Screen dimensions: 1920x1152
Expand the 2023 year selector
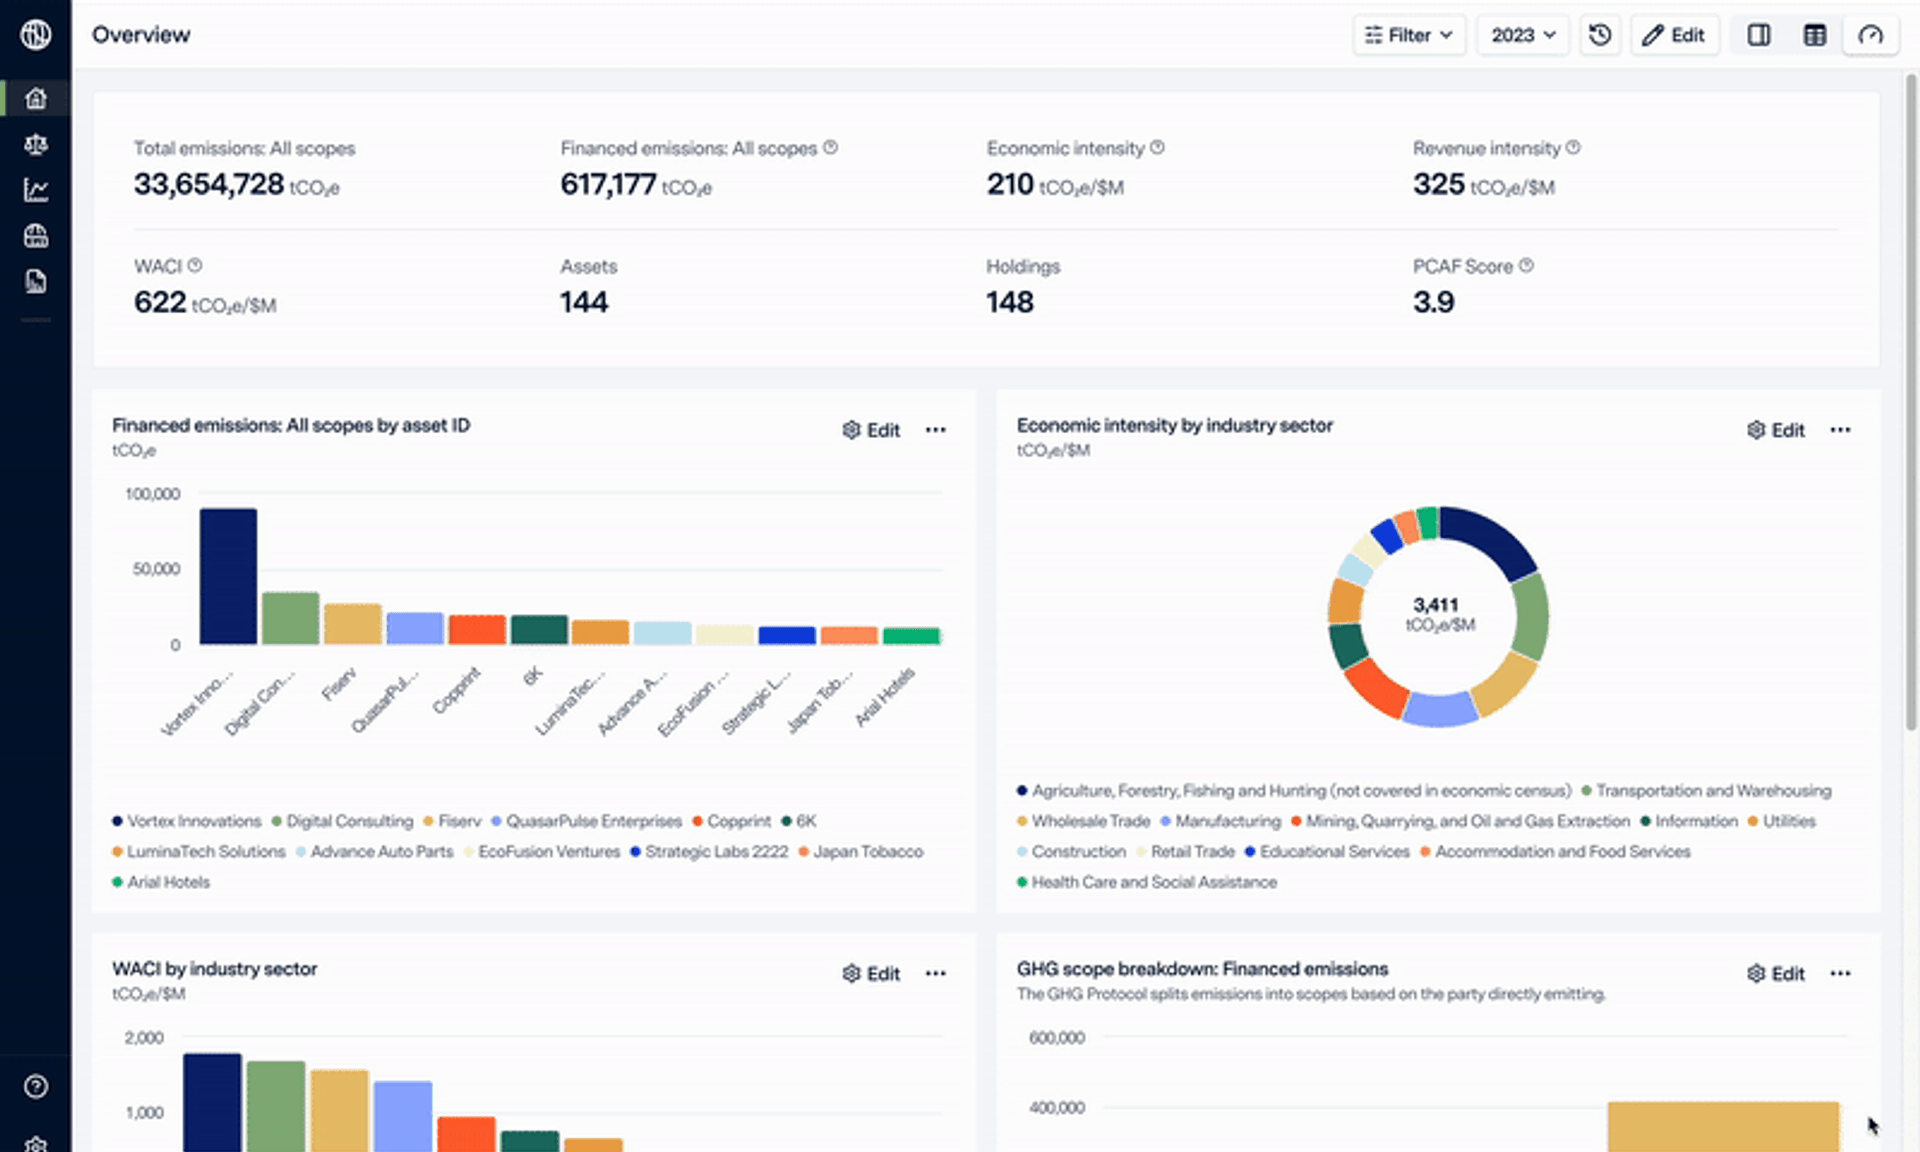pyautogui.click(x=1522, y=35)
